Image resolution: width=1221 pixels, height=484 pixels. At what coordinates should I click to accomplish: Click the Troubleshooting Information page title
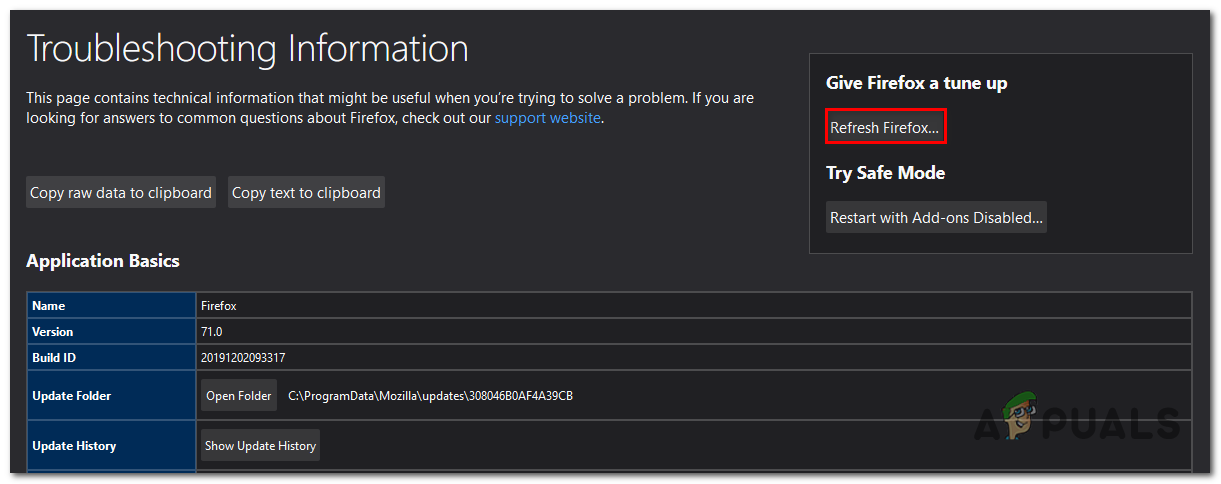click(x=247, y=48)
